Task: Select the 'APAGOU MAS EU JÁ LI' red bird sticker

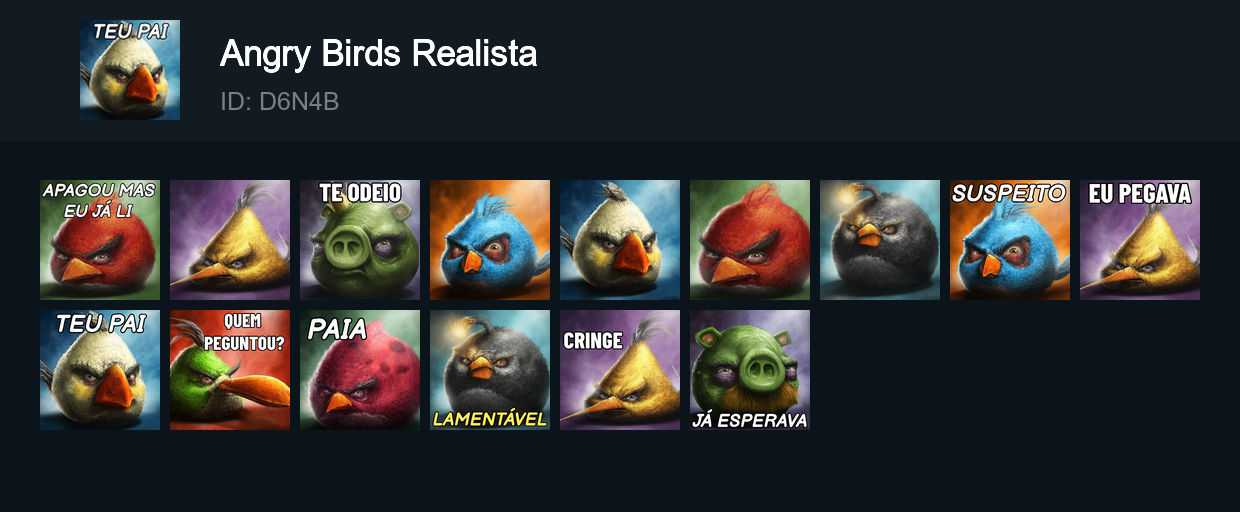Action: [100, 240]
